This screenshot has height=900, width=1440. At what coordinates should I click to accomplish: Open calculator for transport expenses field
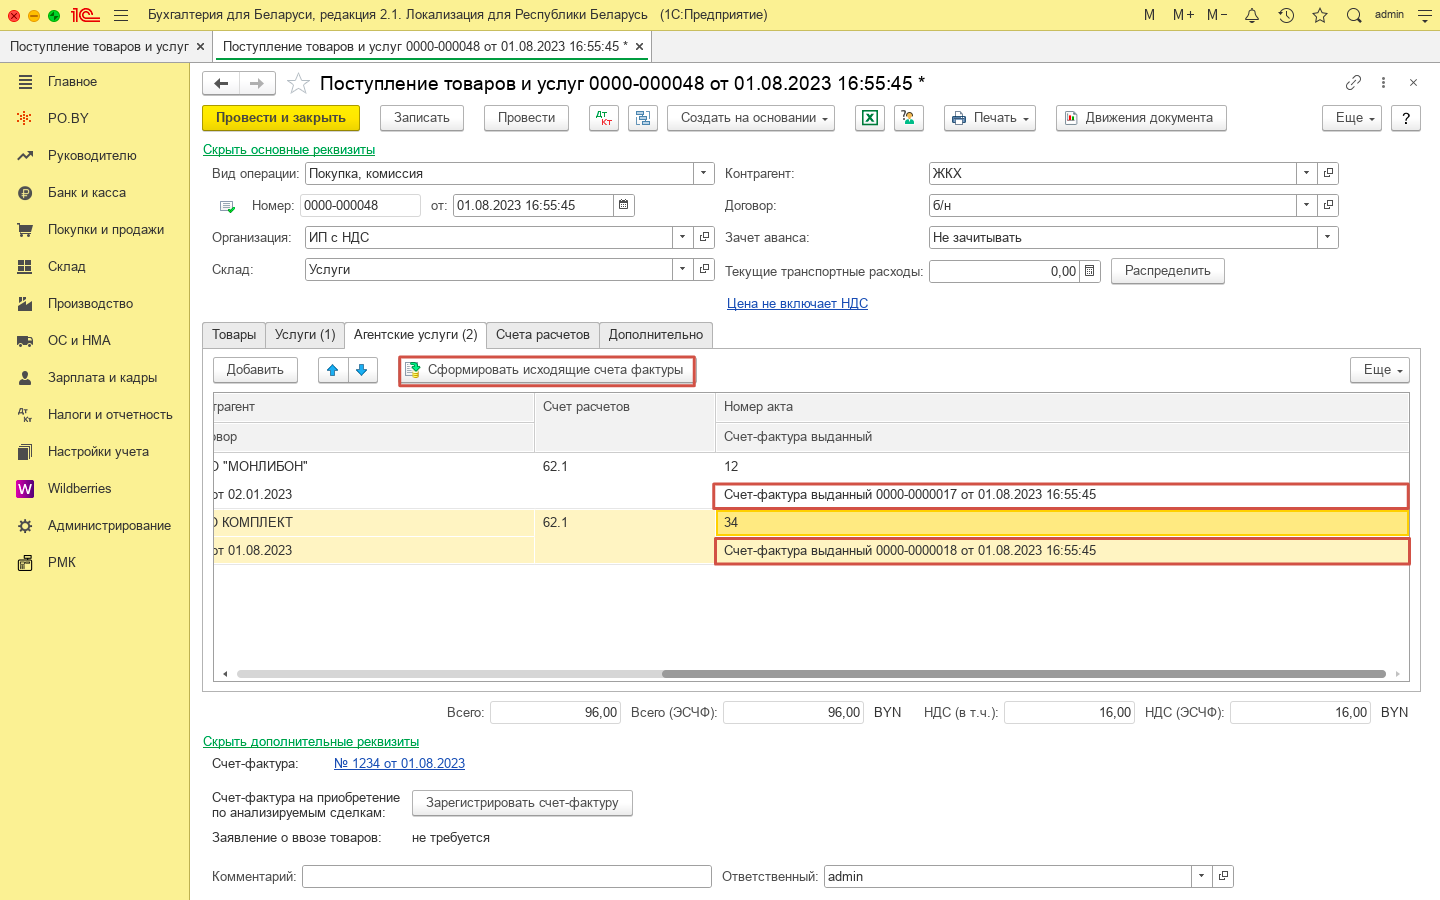[x=1090, y=271]
